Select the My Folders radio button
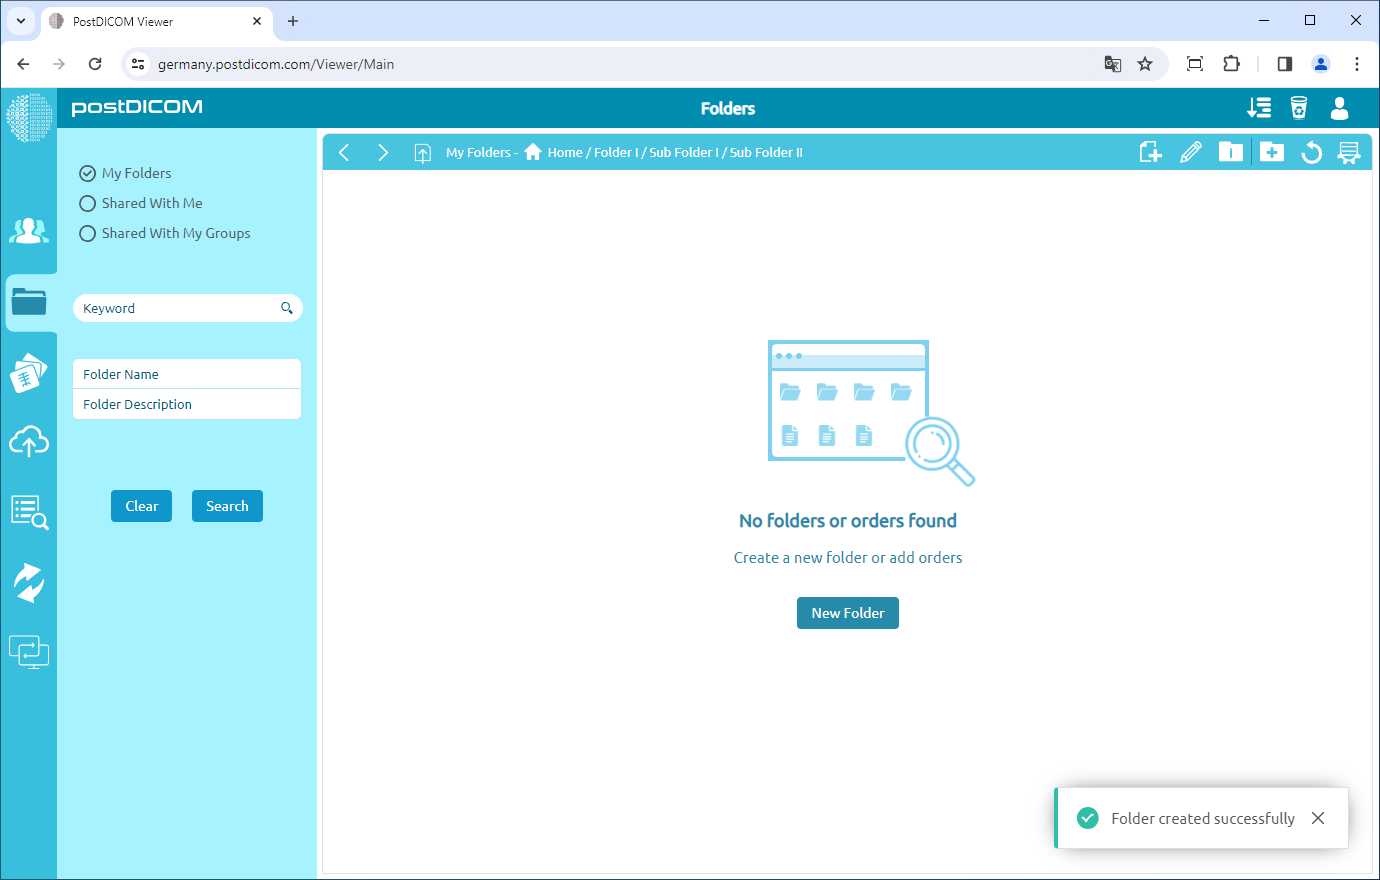The height and width of the screenshot is (880, 1380). point(87,173)
